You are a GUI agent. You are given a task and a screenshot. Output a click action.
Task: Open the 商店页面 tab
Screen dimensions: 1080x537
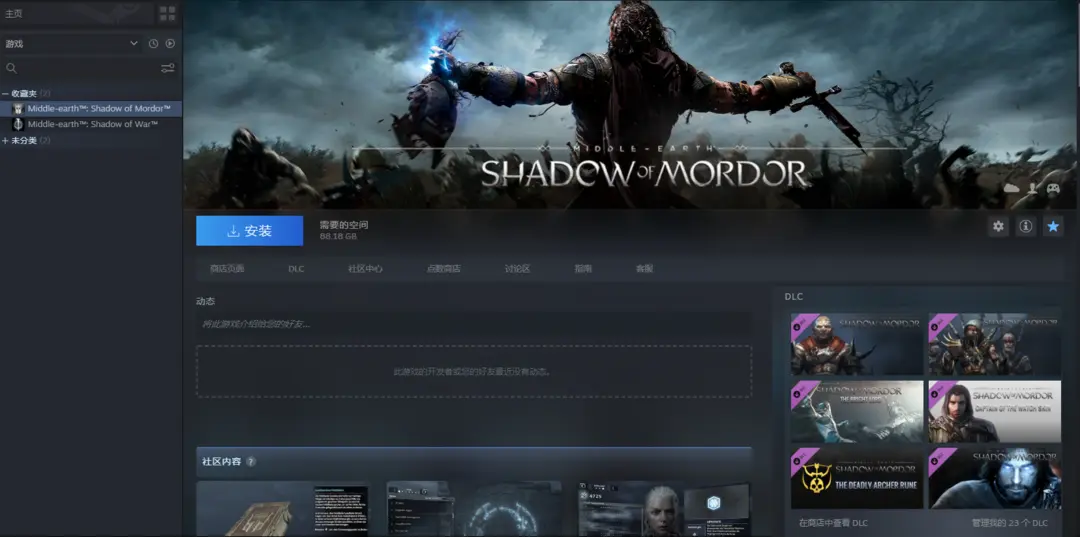tap(227, 268)
